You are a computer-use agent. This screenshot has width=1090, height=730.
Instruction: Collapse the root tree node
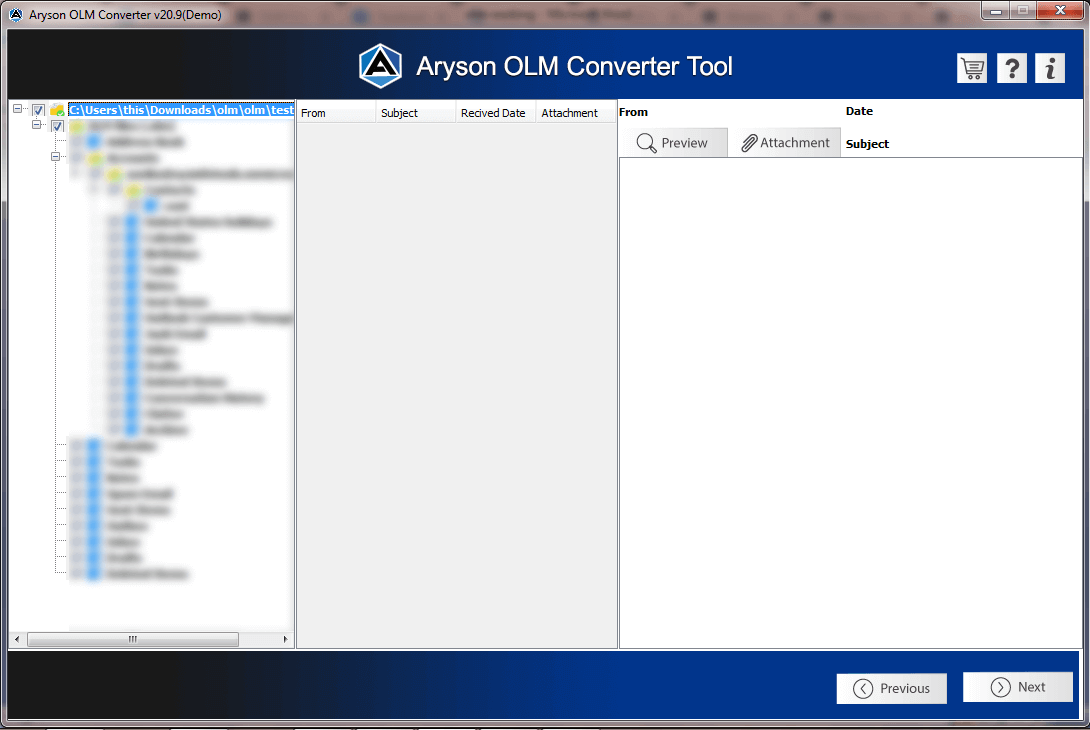(x=15, y=108)
